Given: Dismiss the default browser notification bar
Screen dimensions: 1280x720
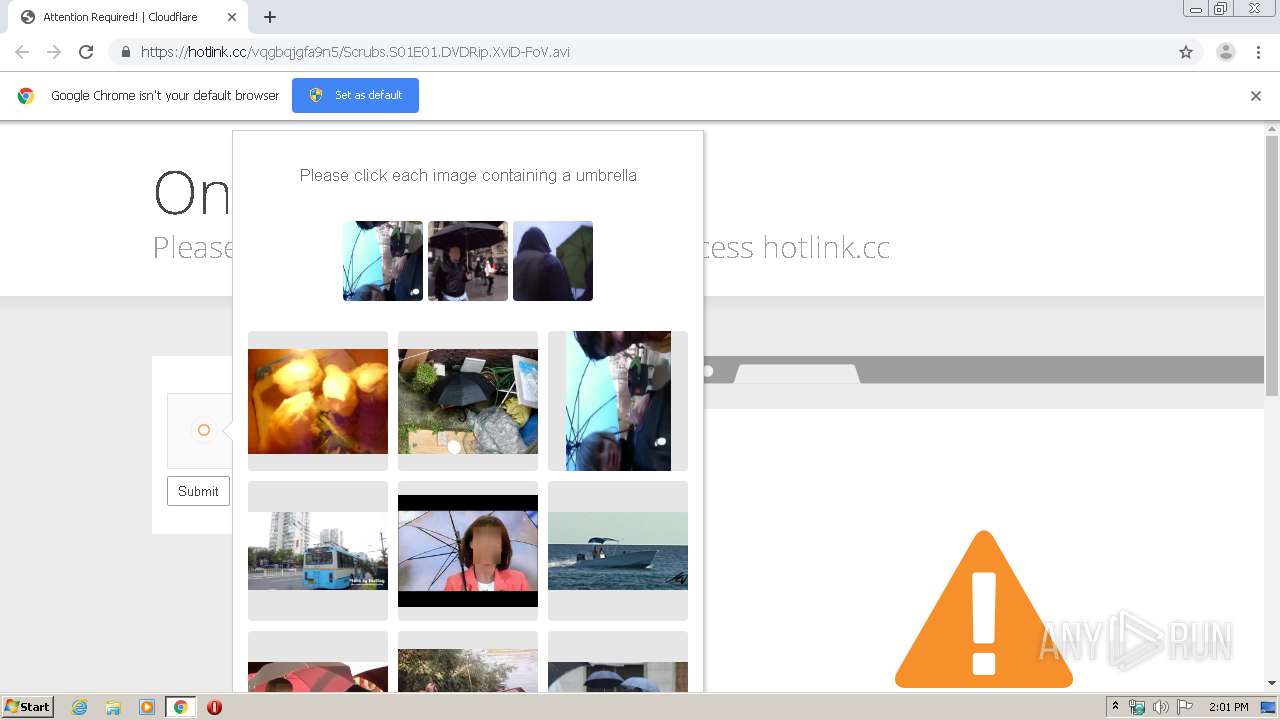Looking at the screenshot, I should [x=1256, y=96].
